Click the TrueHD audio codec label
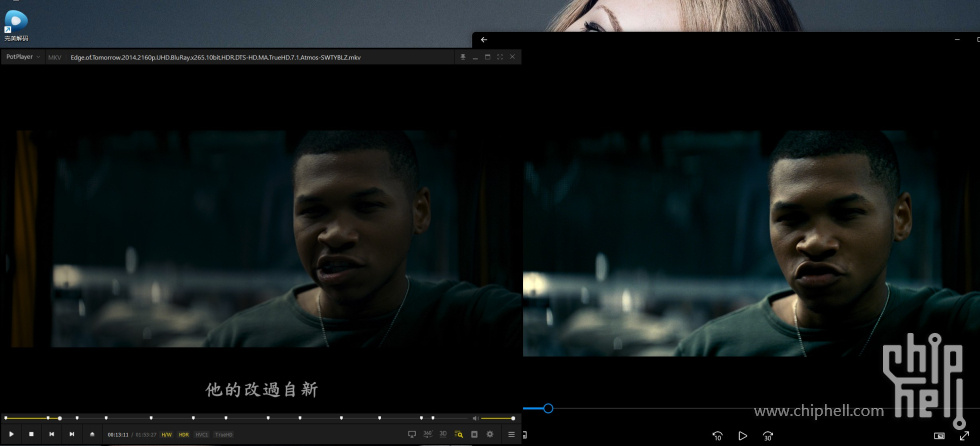 [x=224, y=435]
